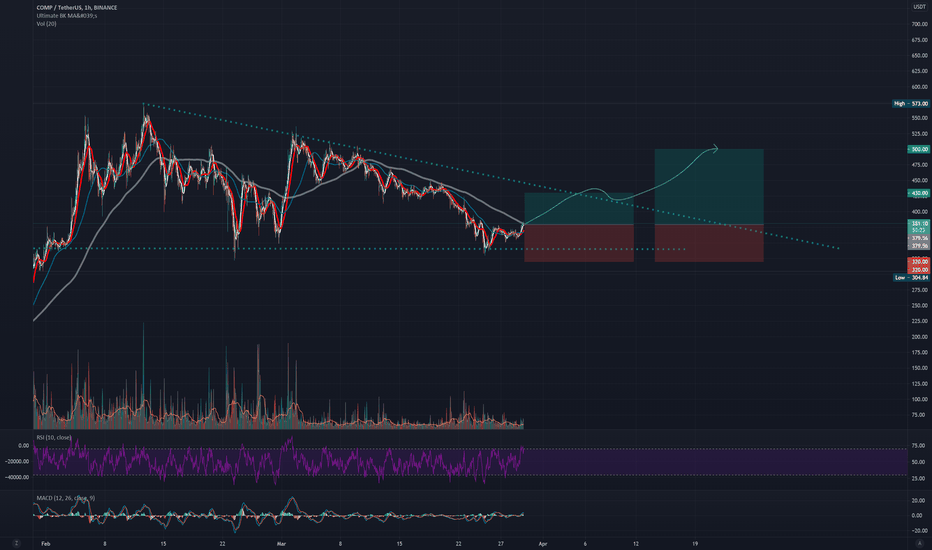Click the MACD 20.00 axis value

tap(918, 501)
